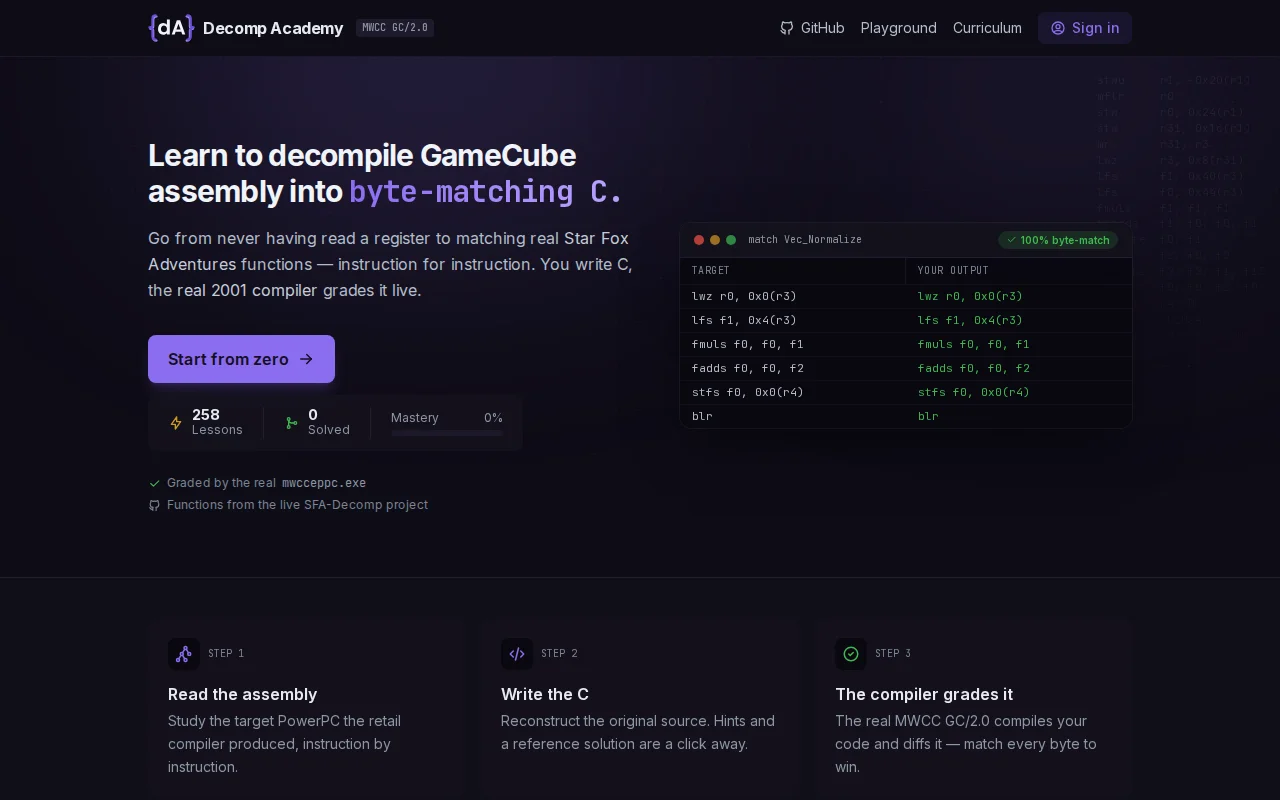This screenshot has width=1280, height=800.
Task: Click the green window dot in demo panel
Action: (x=731, y=240)
